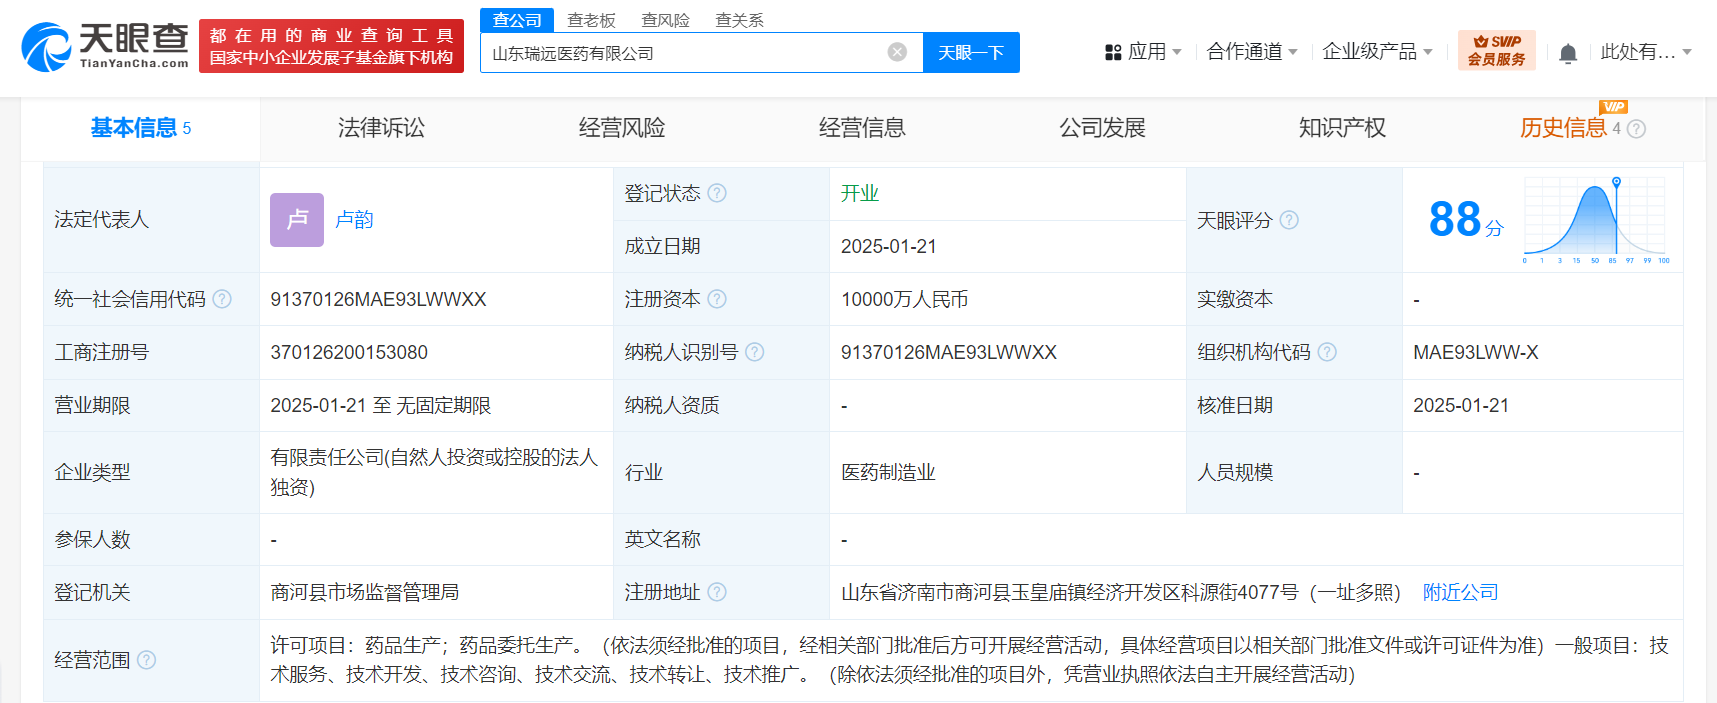The height and width of the screenshot is (703, 1717).
Task: Select the 查公司 search tab
Action: (517, 20)
